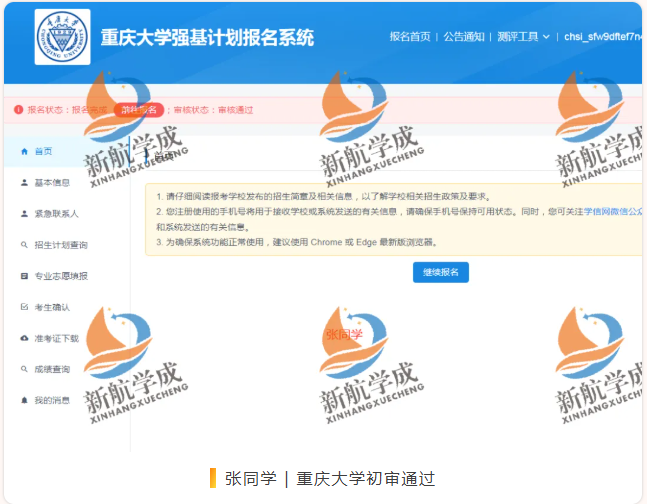Image resolution: width=647 pixels, height=504 pixels.
Task: Open 紧急联系人 in the sidebar
Action: 57,214
